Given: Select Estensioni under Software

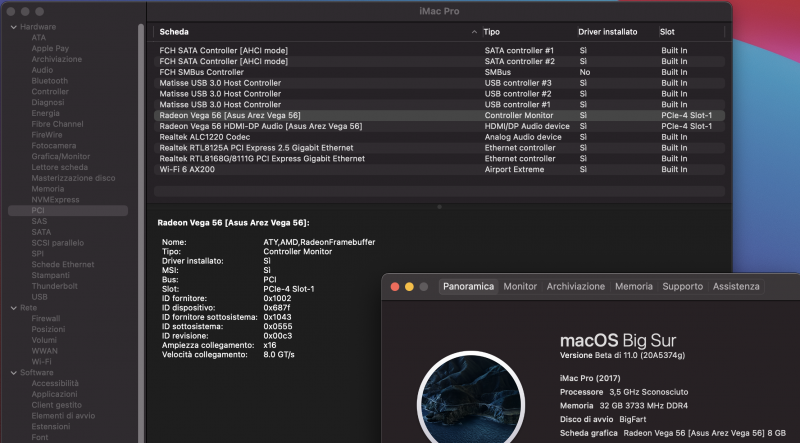Looking at the screenshot, I should pyautogui.click(x=51, y=426).
